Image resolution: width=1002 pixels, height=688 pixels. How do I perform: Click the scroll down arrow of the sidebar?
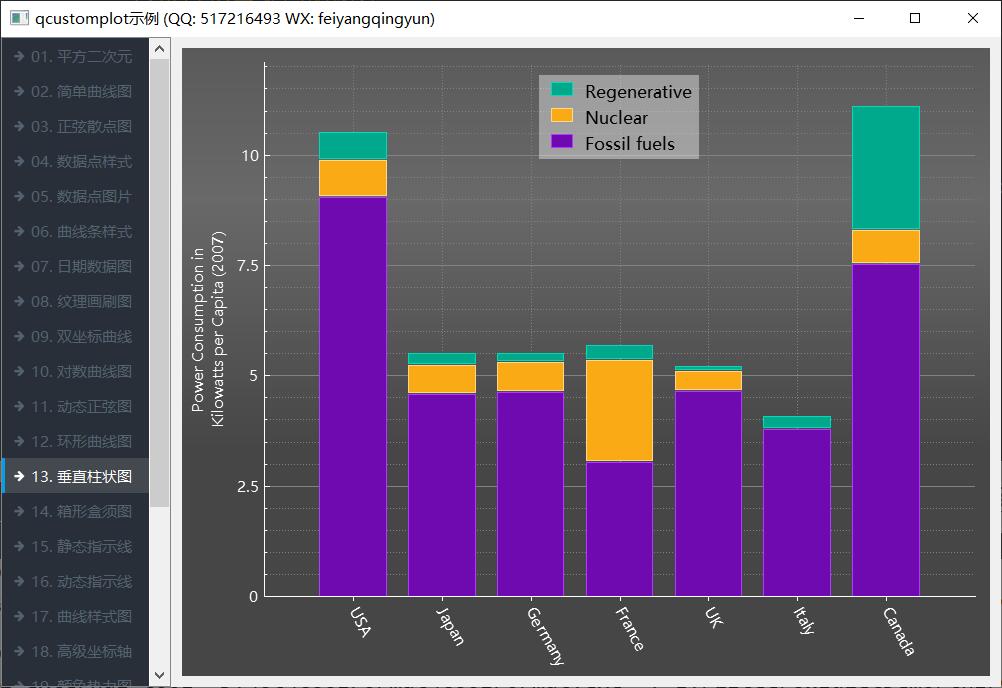point(160,676)
